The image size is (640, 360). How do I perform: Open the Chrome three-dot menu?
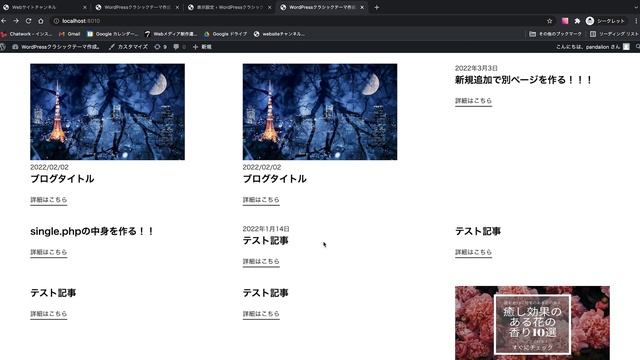636,21
